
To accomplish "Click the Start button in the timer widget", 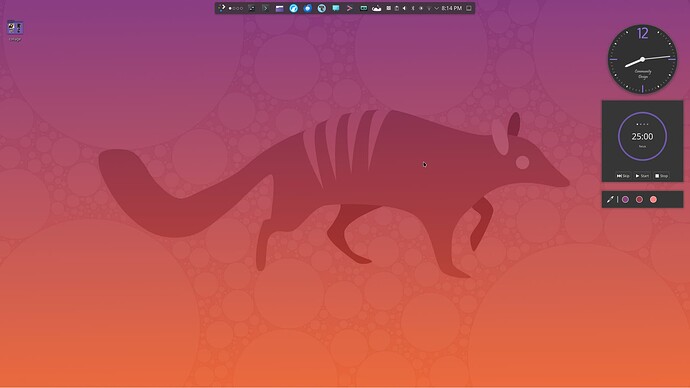I will [x=642, y=176].
